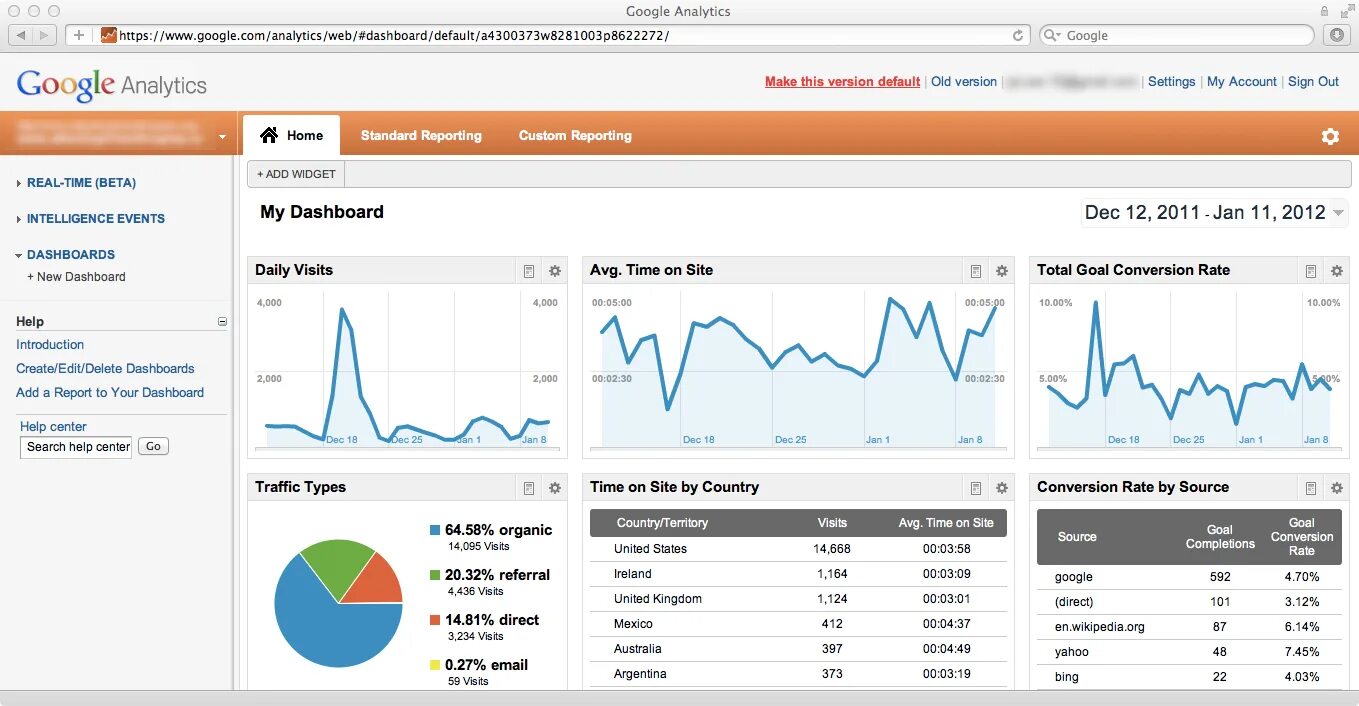The image size is (1359, 706).
Task: Open Time on Site by Country settings gear
Action: [x=1001, y=487]
